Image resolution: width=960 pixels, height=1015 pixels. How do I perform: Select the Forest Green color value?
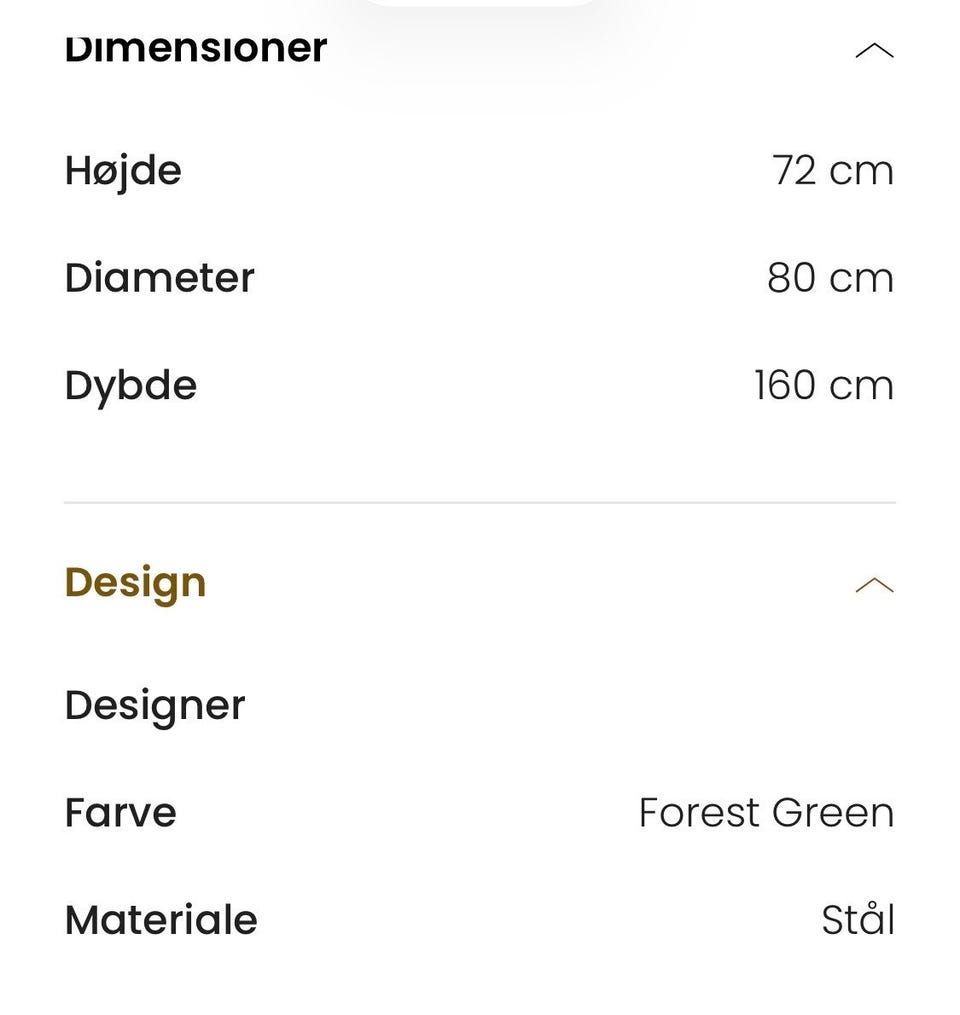(766, 813)
